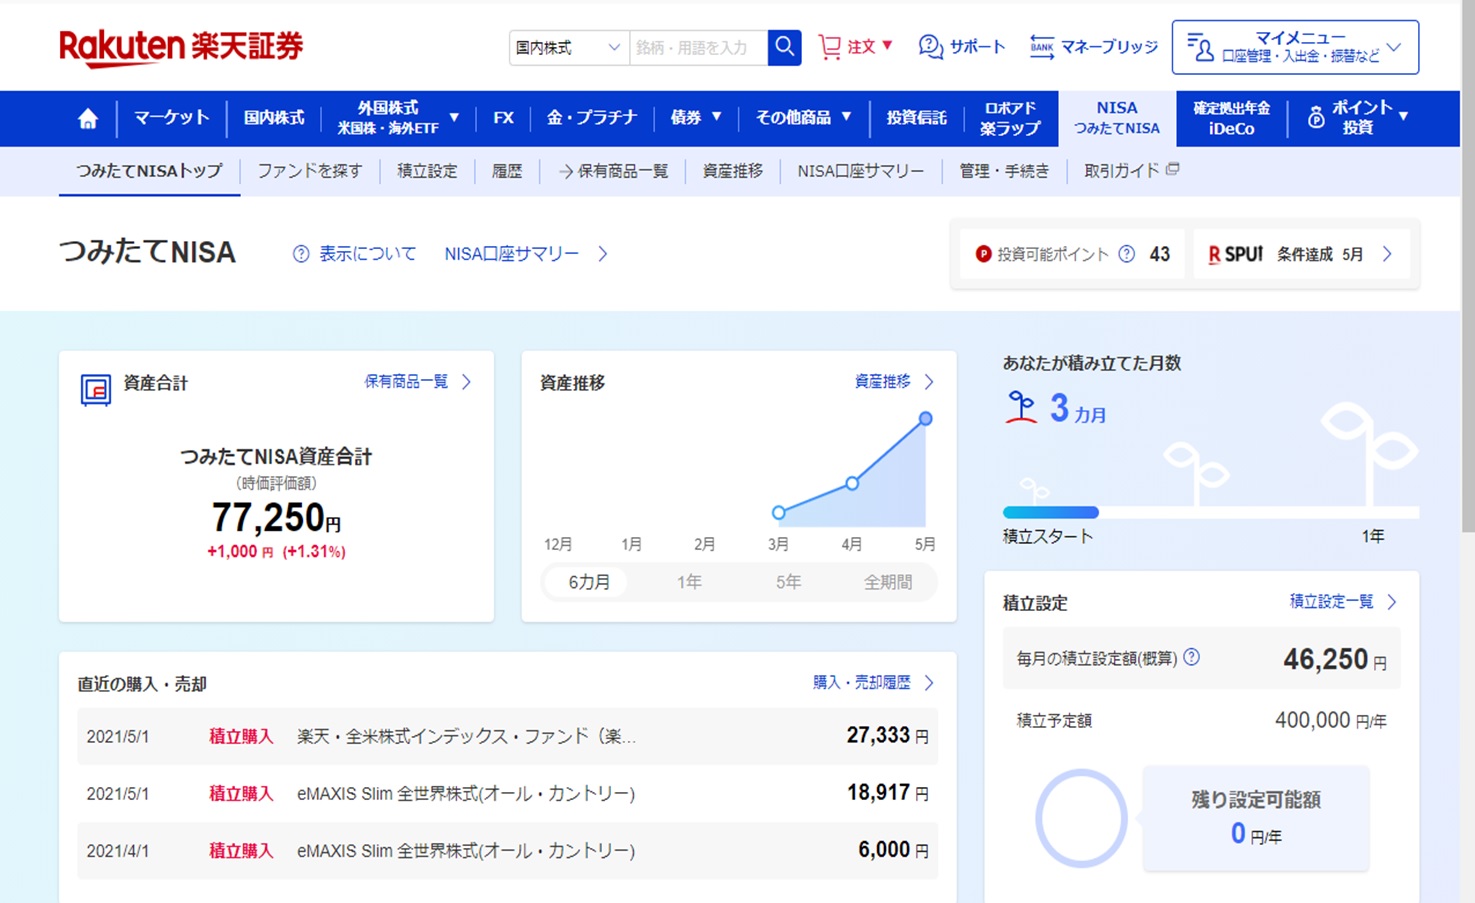Click the magnifier search button
1475x903 pixels.
click(785, 47)
